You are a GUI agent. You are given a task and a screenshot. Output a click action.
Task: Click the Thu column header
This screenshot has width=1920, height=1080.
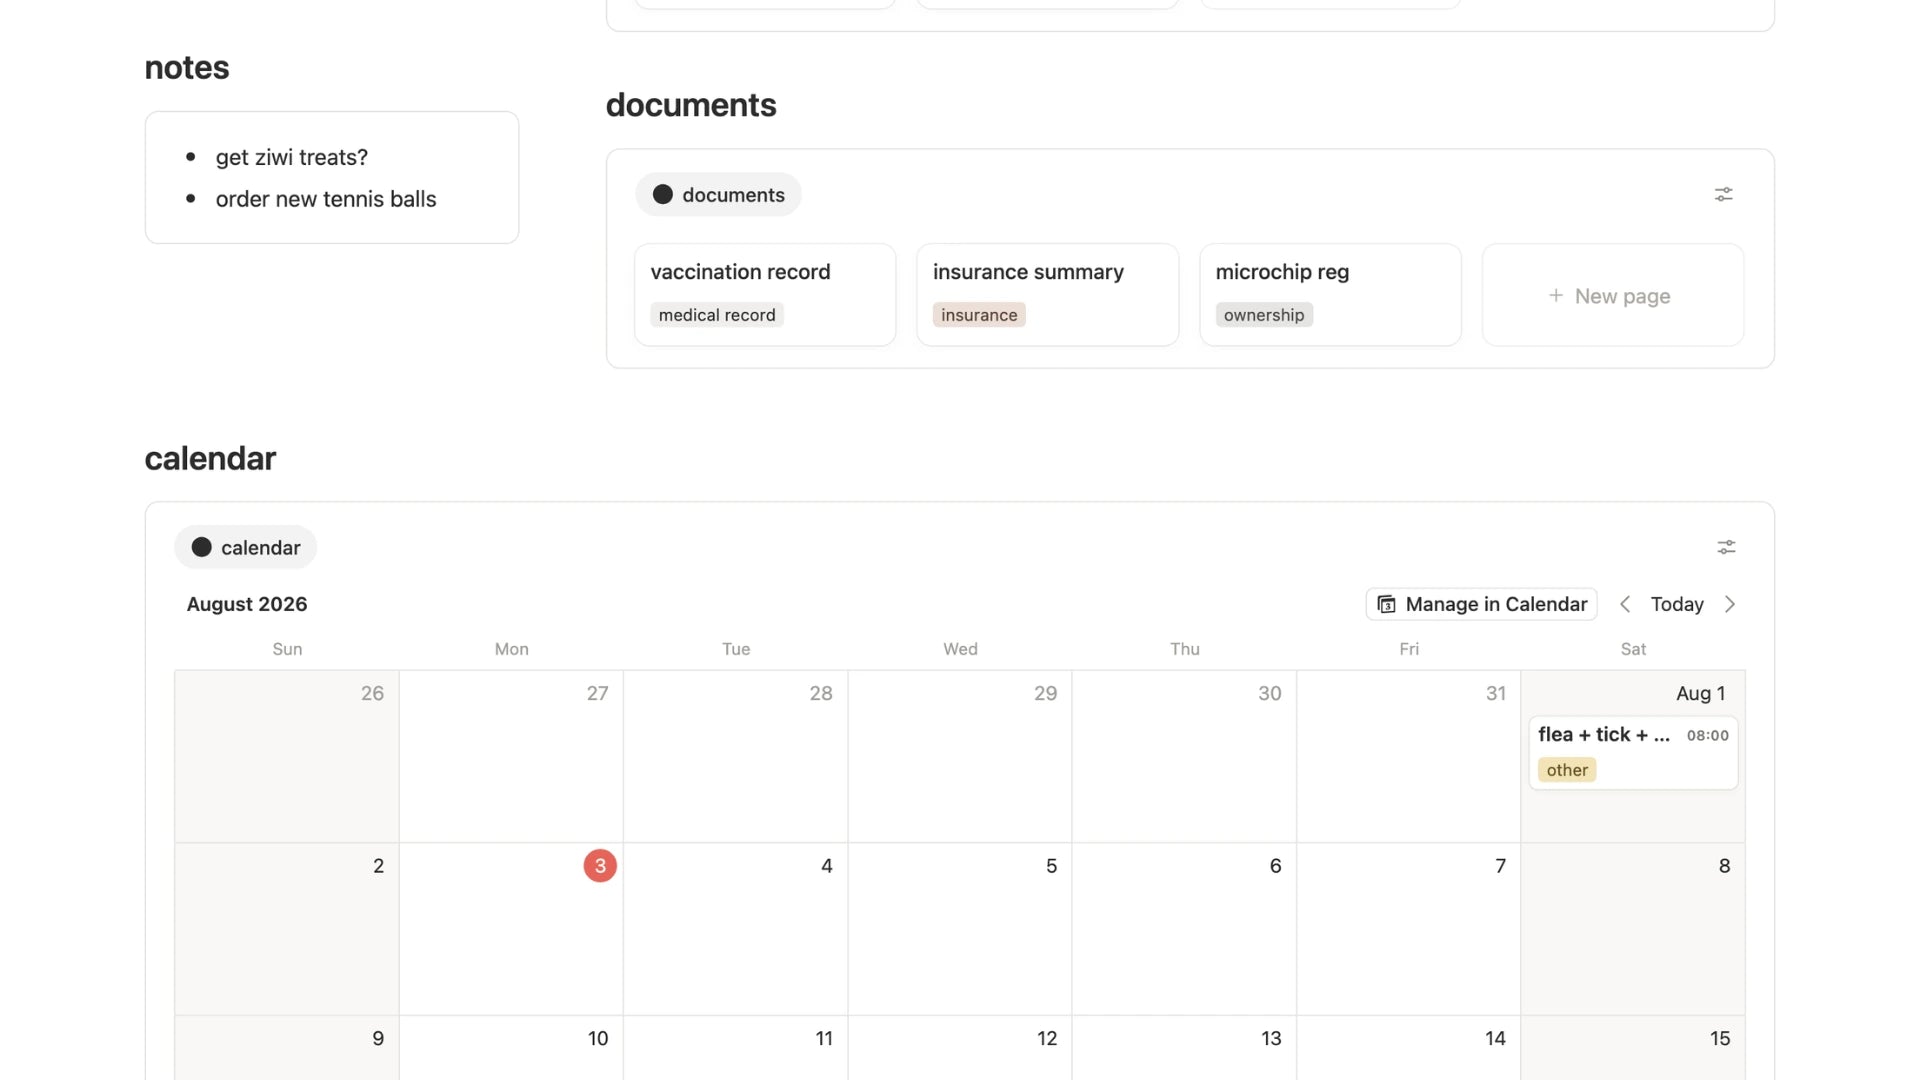point(1185,649)
